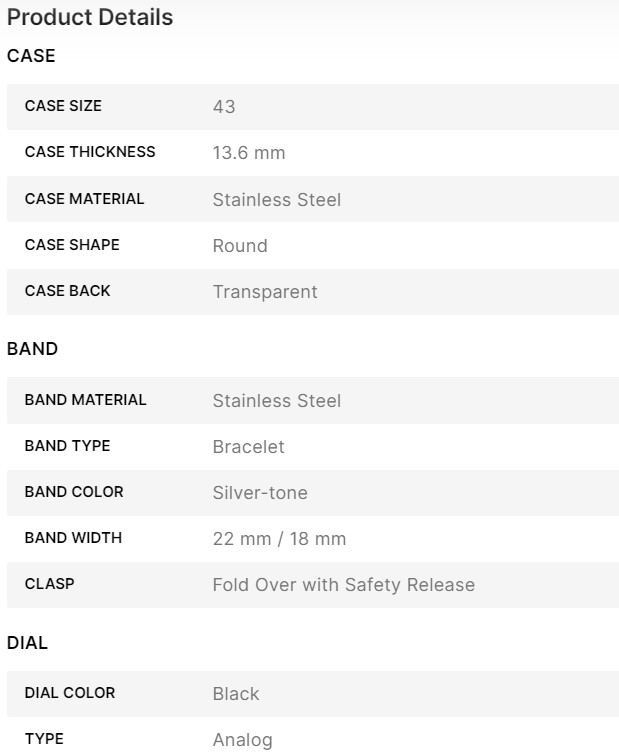619x756 pixels.
Task: Click the Bracelet band type value
Action: point(249,447)
